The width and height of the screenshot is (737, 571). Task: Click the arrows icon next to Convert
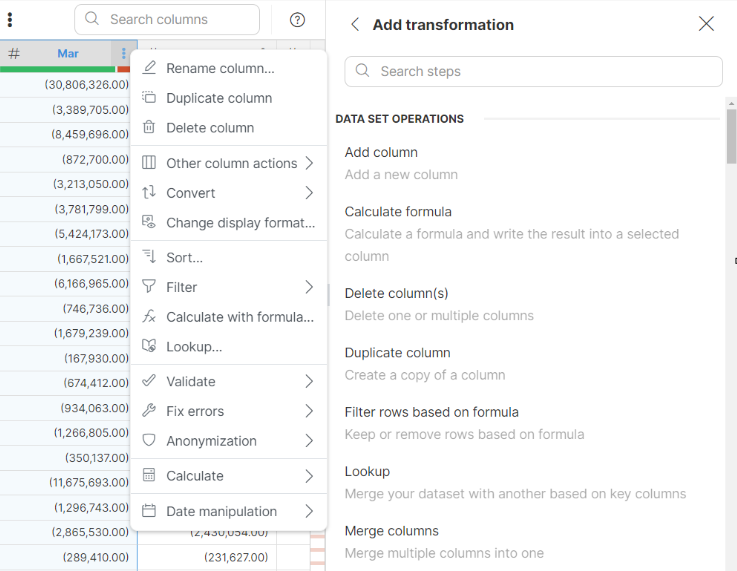(149, 192)
